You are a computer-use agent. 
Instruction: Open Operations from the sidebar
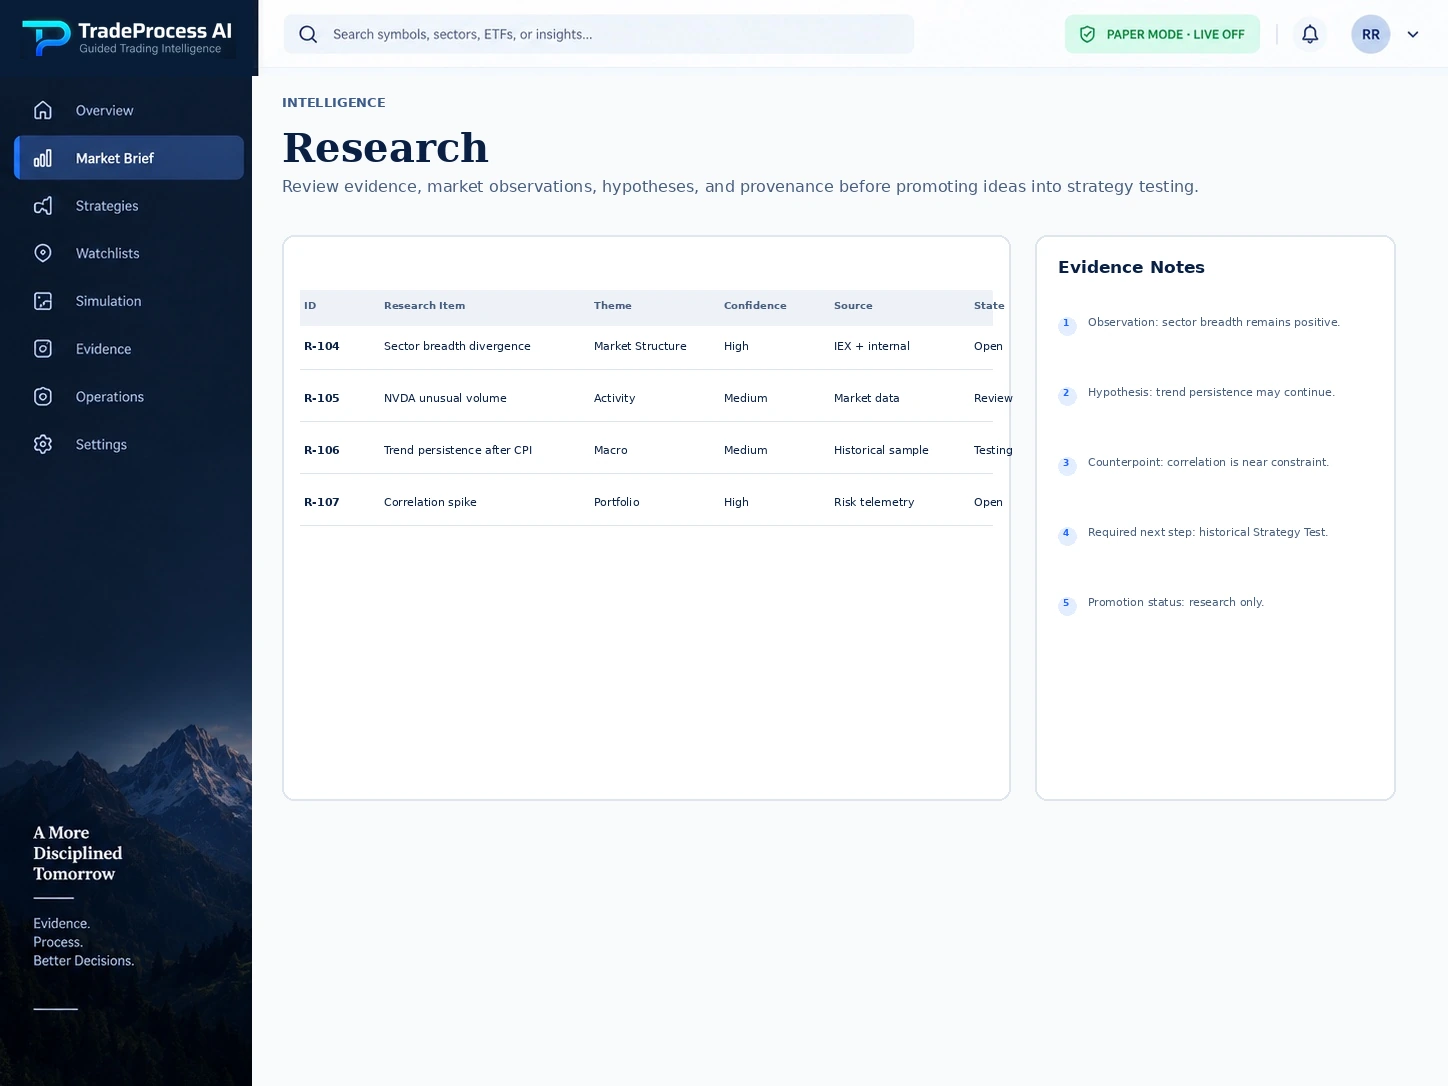(129, 397)
